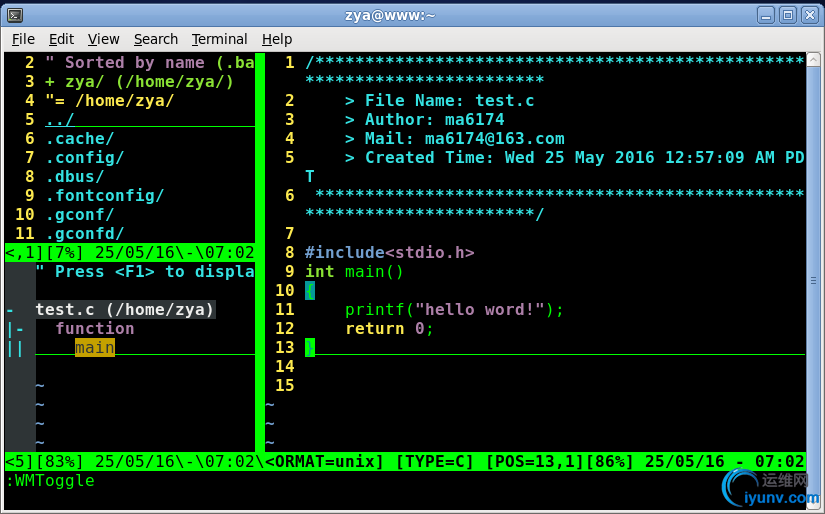The image size is (825, 514).
Task: Open the View menu
Action: [103, 39]
